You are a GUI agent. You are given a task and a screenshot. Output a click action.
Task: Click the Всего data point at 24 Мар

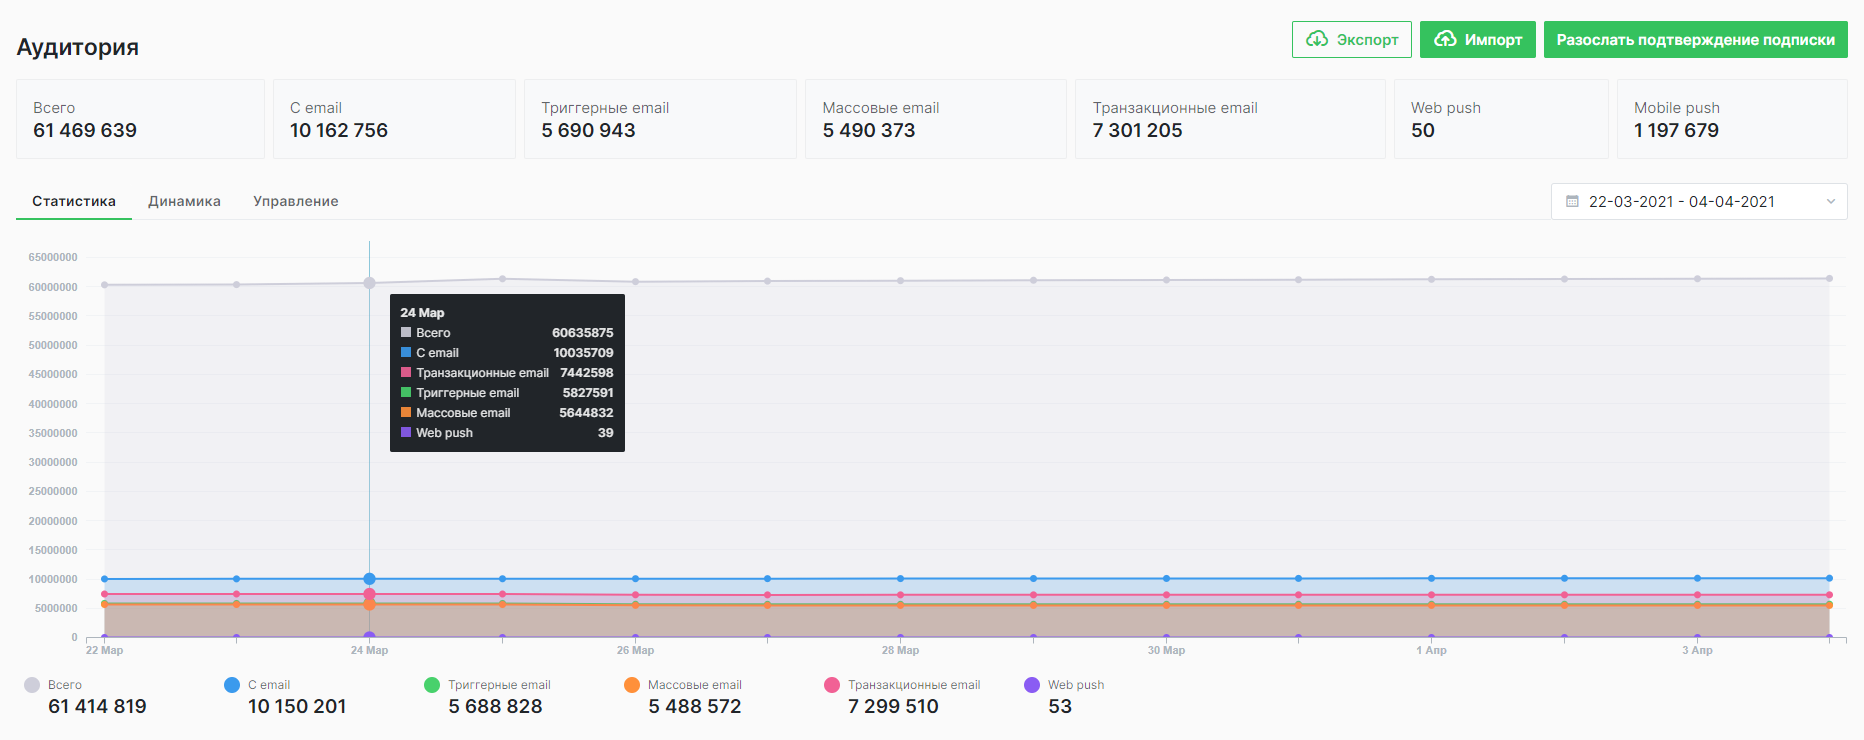[x=369, y=283]
